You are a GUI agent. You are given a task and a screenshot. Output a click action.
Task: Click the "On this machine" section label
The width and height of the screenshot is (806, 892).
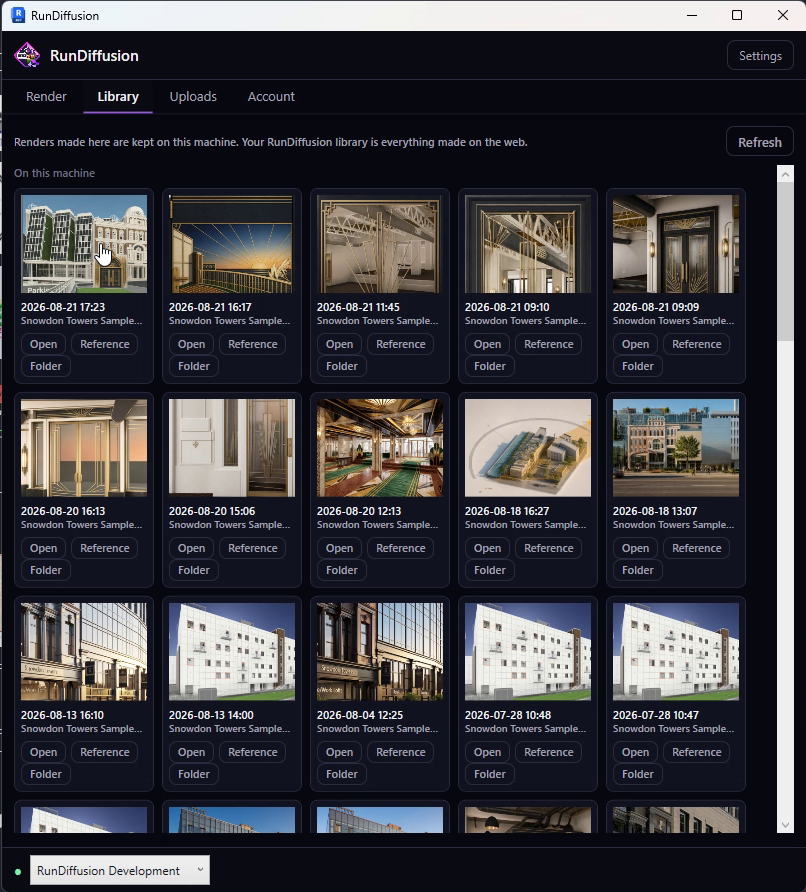click(x=55, y=173)
